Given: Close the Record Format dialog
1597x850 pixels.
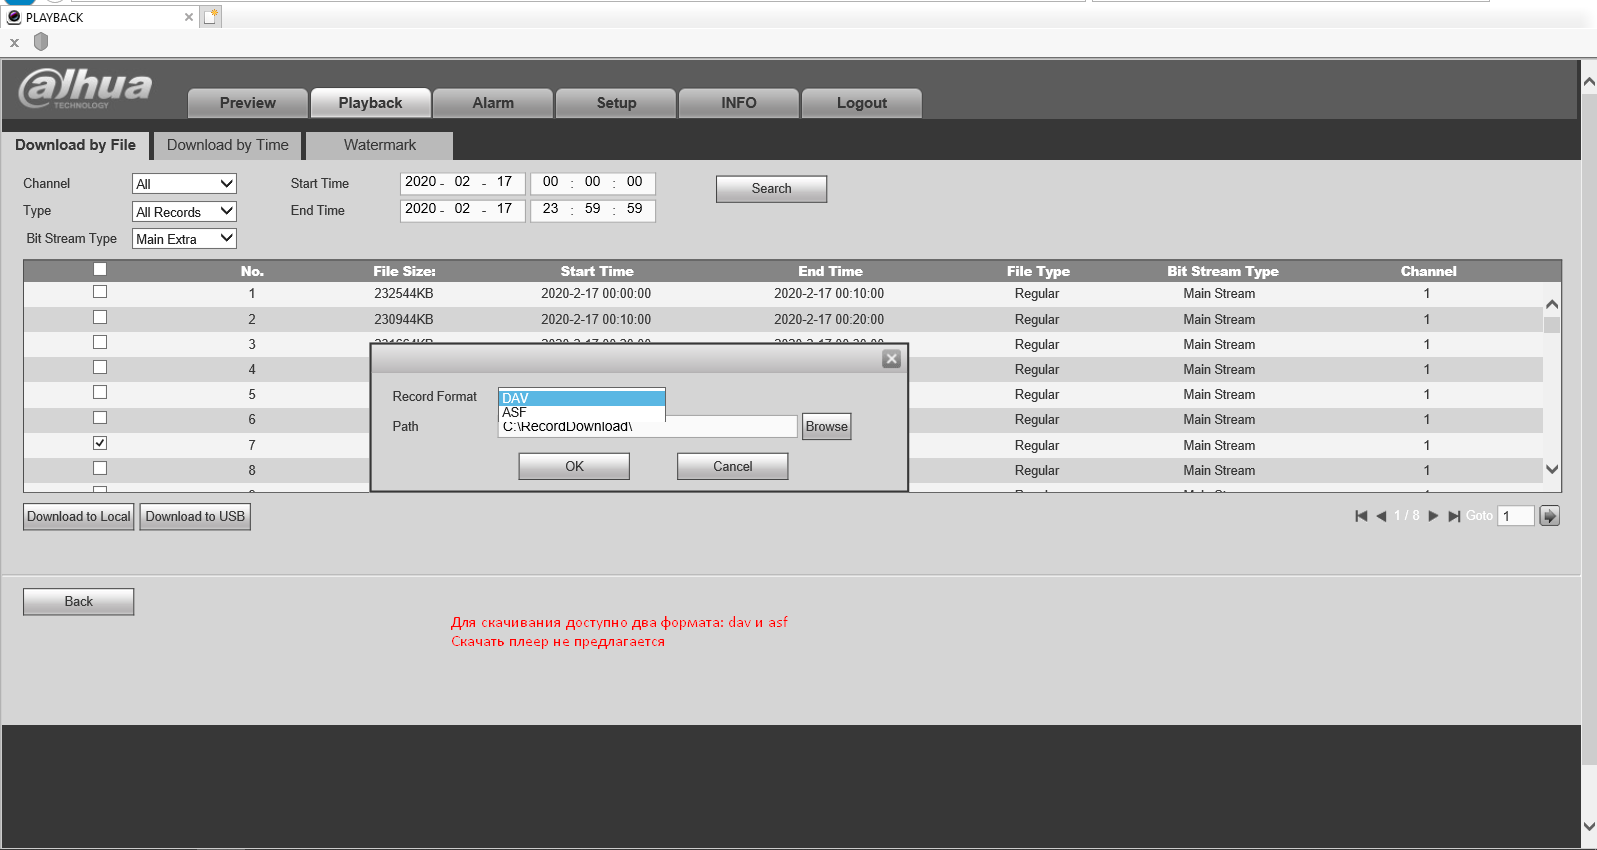Looking at the screenshot, I should pos(892,359).
